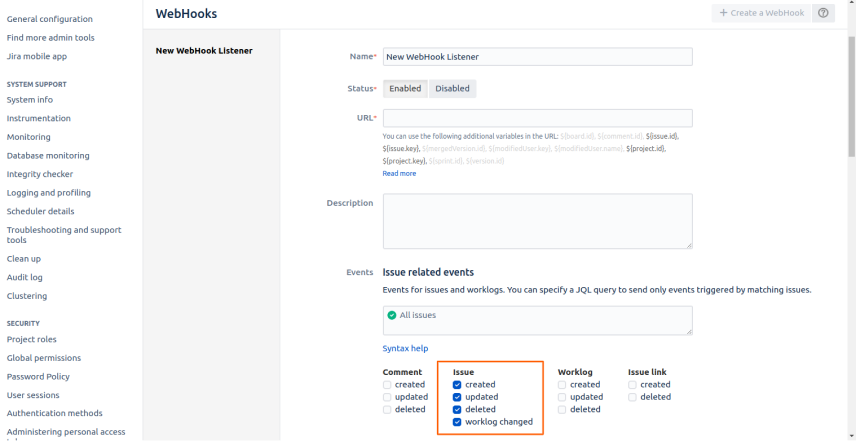Open Scheduler details
The image size is (856, 441).
[40, 211]
